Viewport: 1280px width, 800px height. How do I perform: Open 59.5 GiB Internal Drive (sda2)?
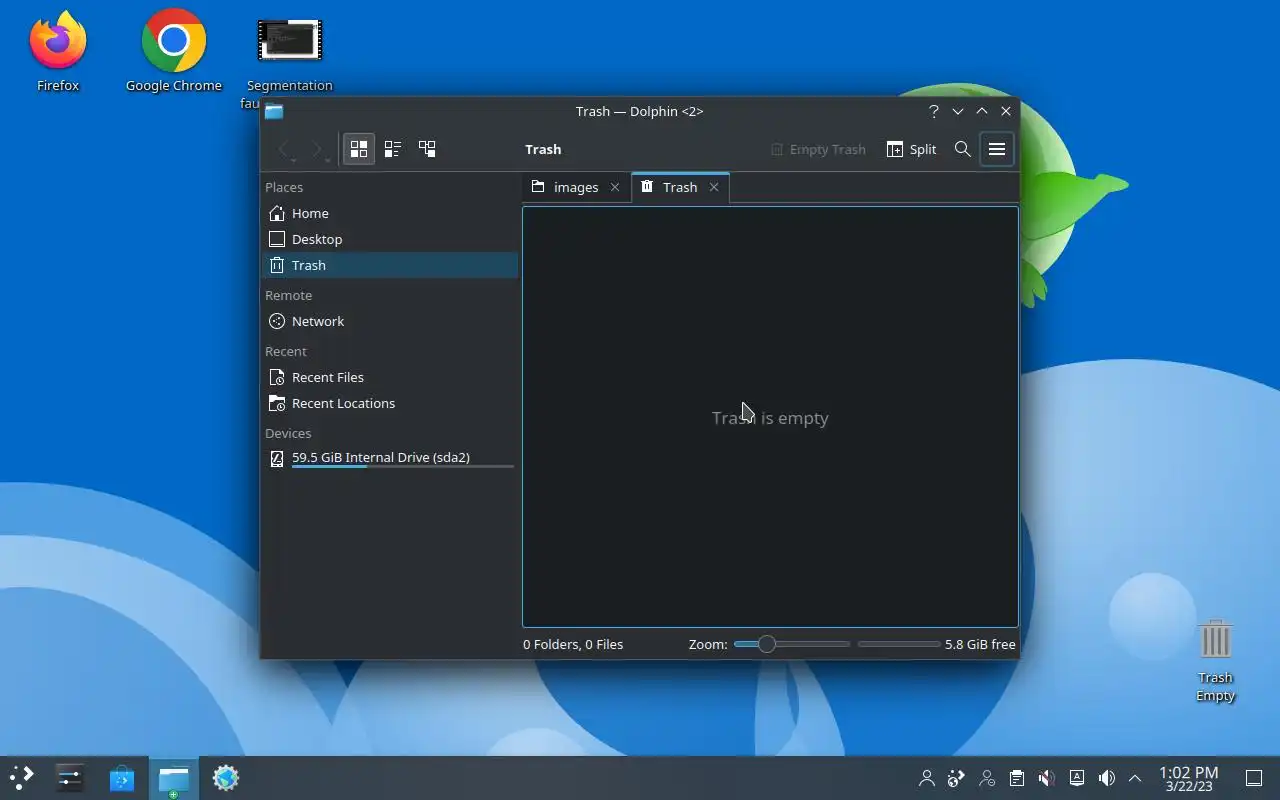389,458
